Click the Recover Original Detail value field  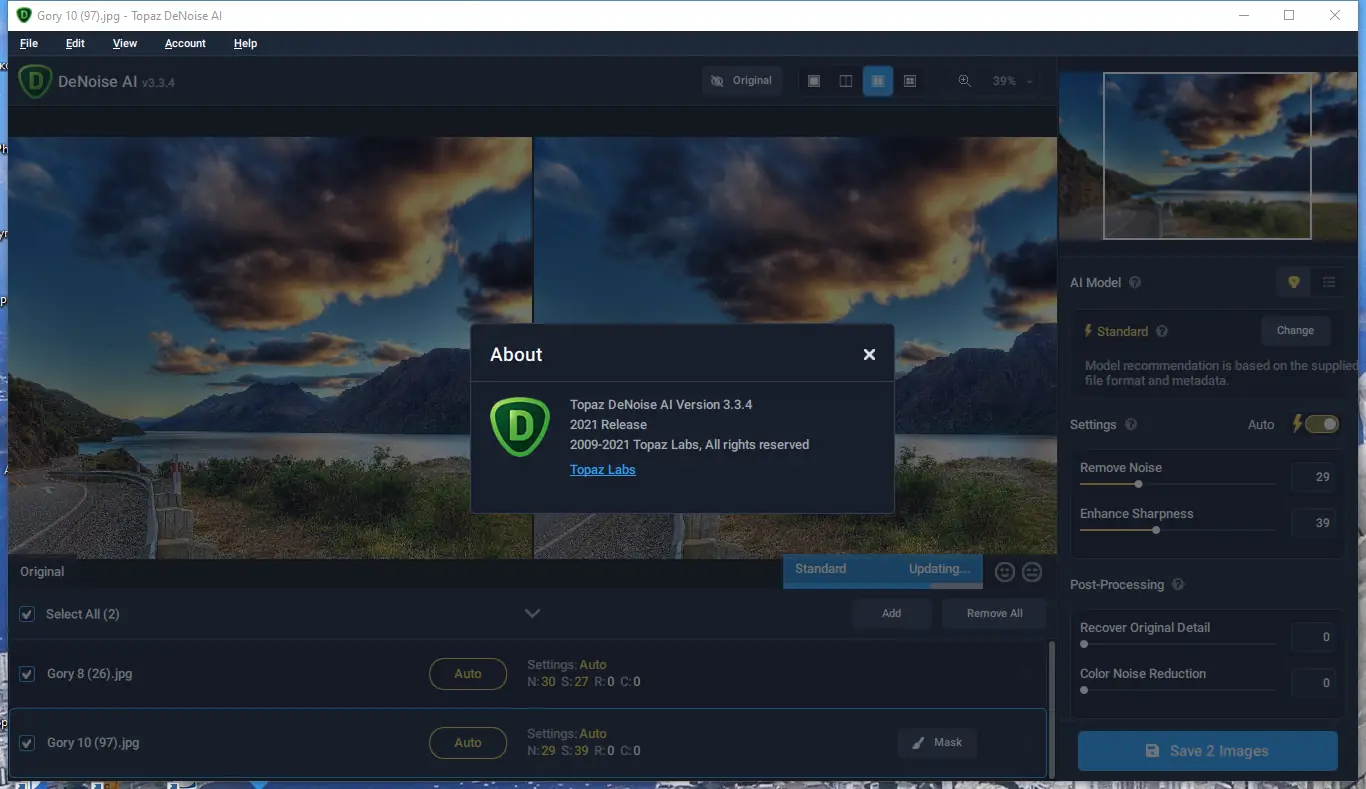point(1314,637)
